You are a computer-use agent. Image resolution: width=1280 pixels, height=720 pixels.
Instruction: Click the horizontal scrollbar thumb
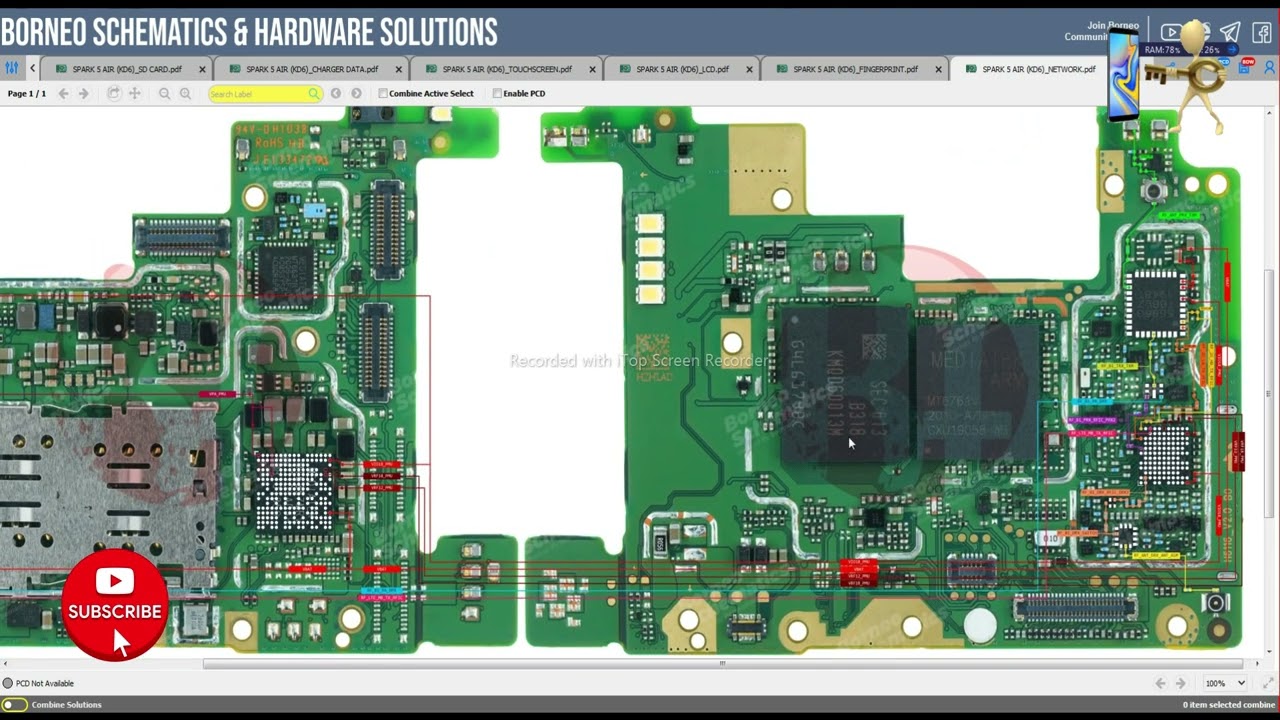(722, 663)
